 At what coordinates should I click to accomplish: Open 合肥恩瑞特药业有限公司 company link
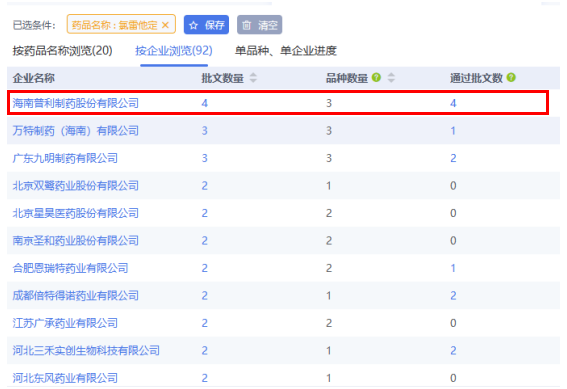(71, 268)
